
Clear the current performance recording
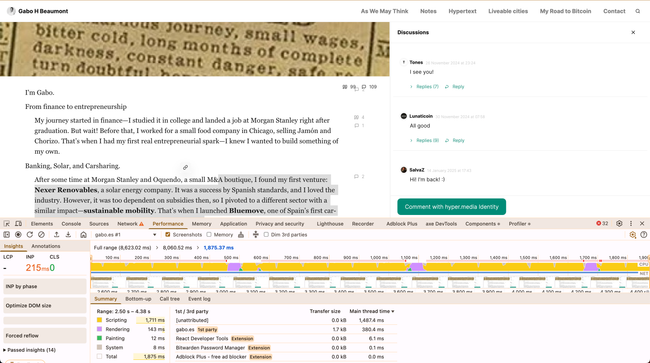[41, 235]
